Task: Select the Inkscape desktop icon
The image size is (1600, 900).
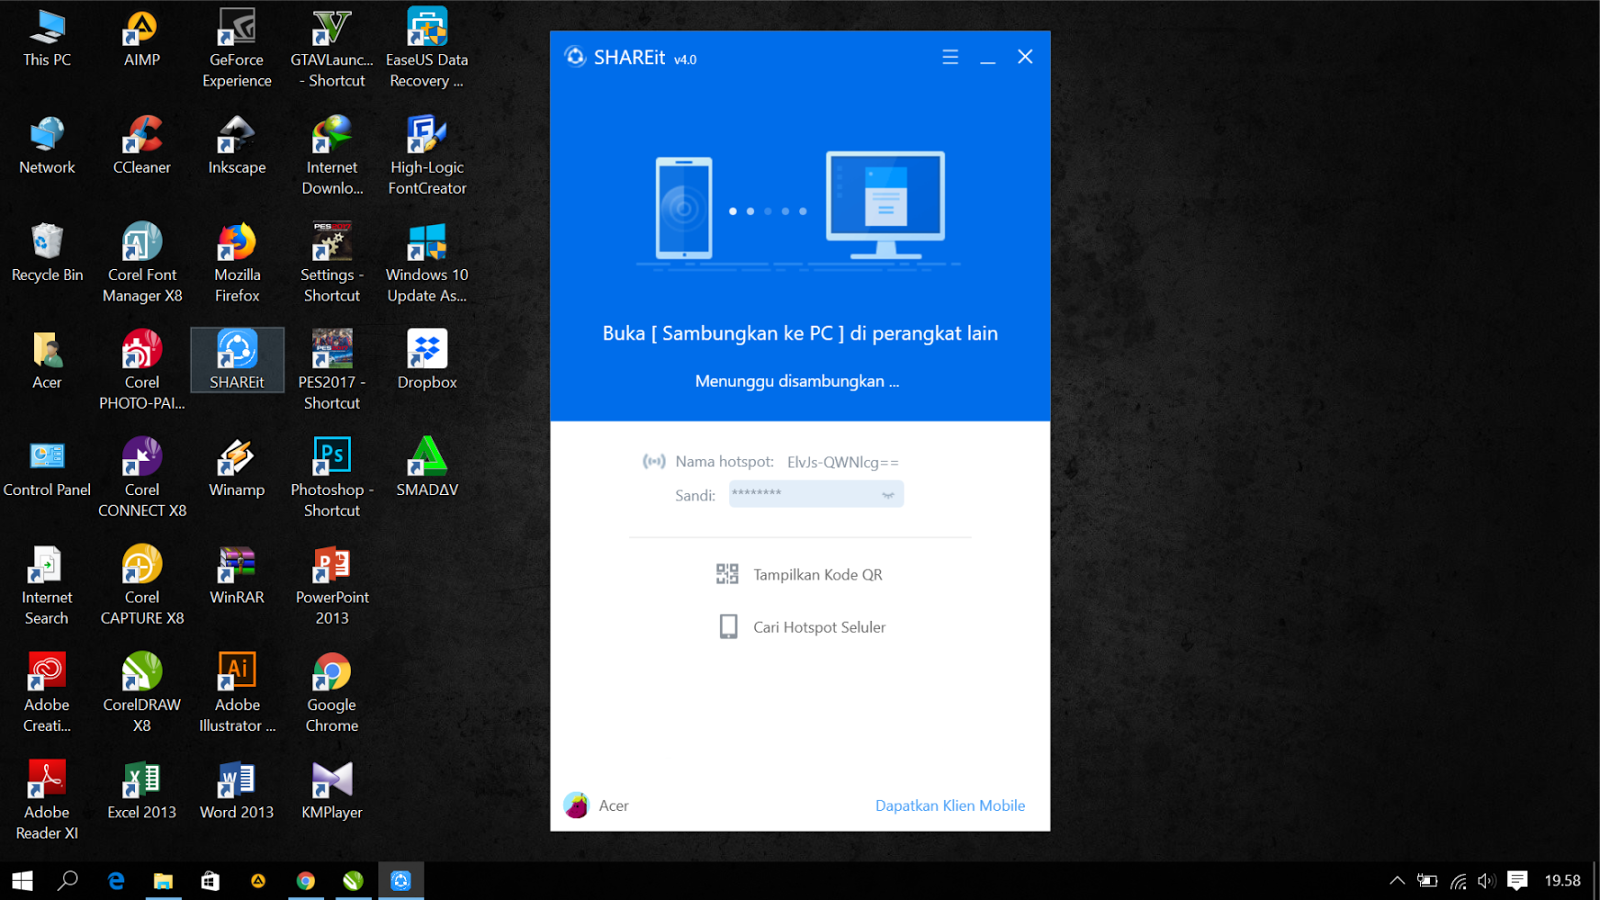Action: (237, 146)
